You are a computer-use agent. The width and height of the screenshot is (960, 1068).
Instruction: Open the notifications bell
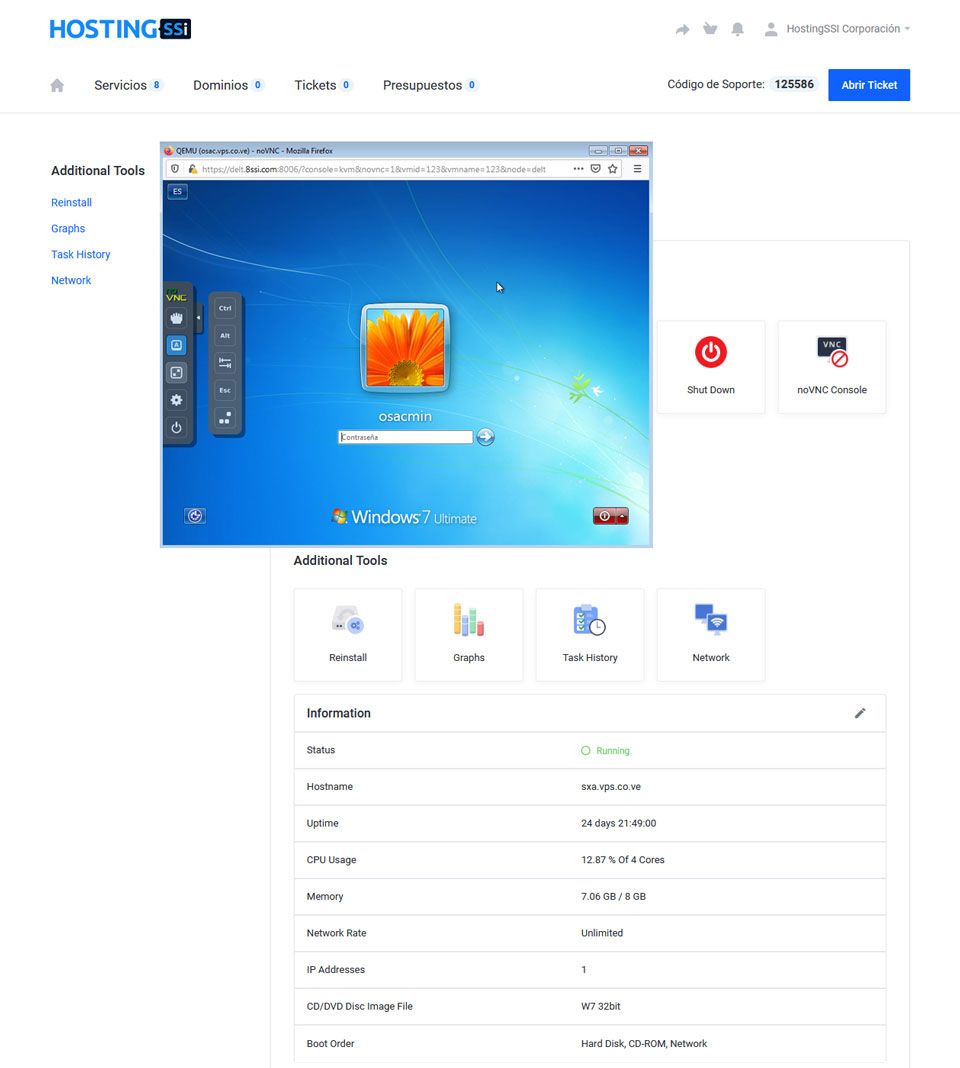(738, 28)
